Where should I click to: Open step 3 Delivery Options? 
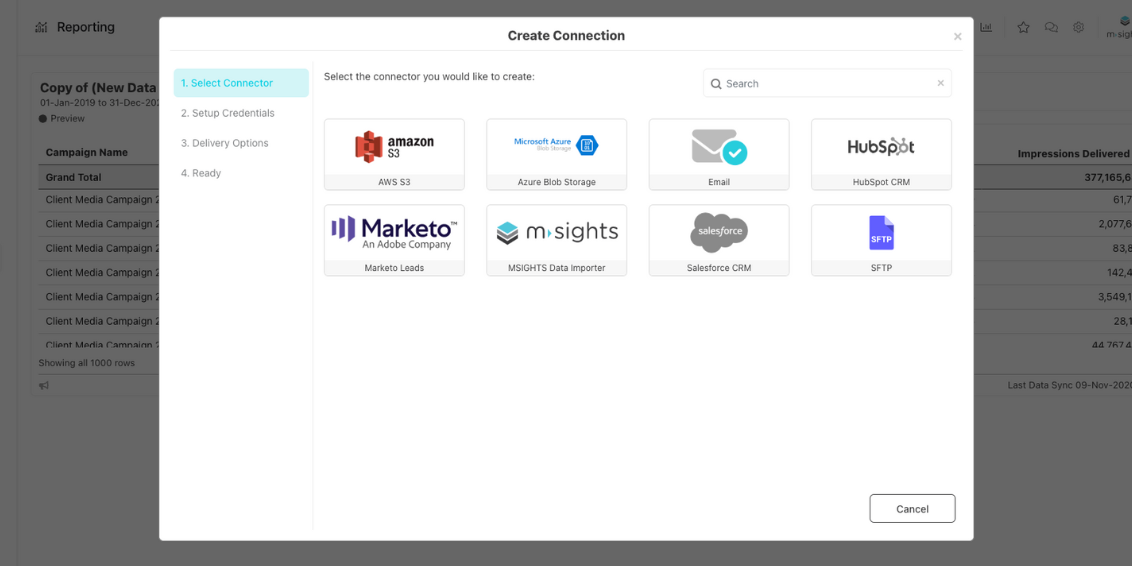tap(224, 143)
